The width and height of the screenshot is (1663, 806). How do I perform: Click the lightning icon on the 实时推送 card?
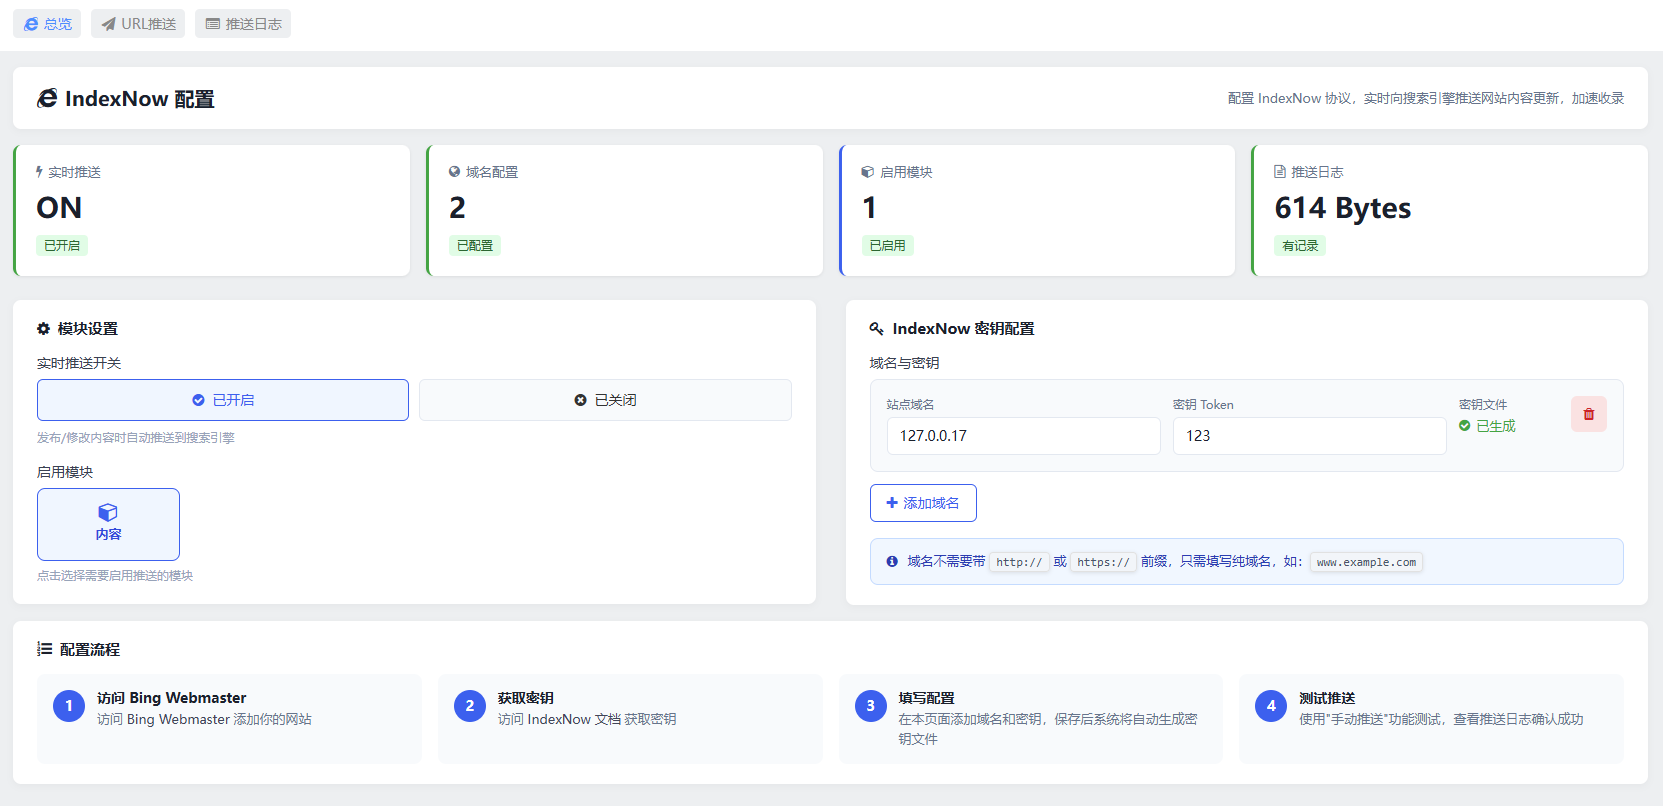tap(40, 172)
